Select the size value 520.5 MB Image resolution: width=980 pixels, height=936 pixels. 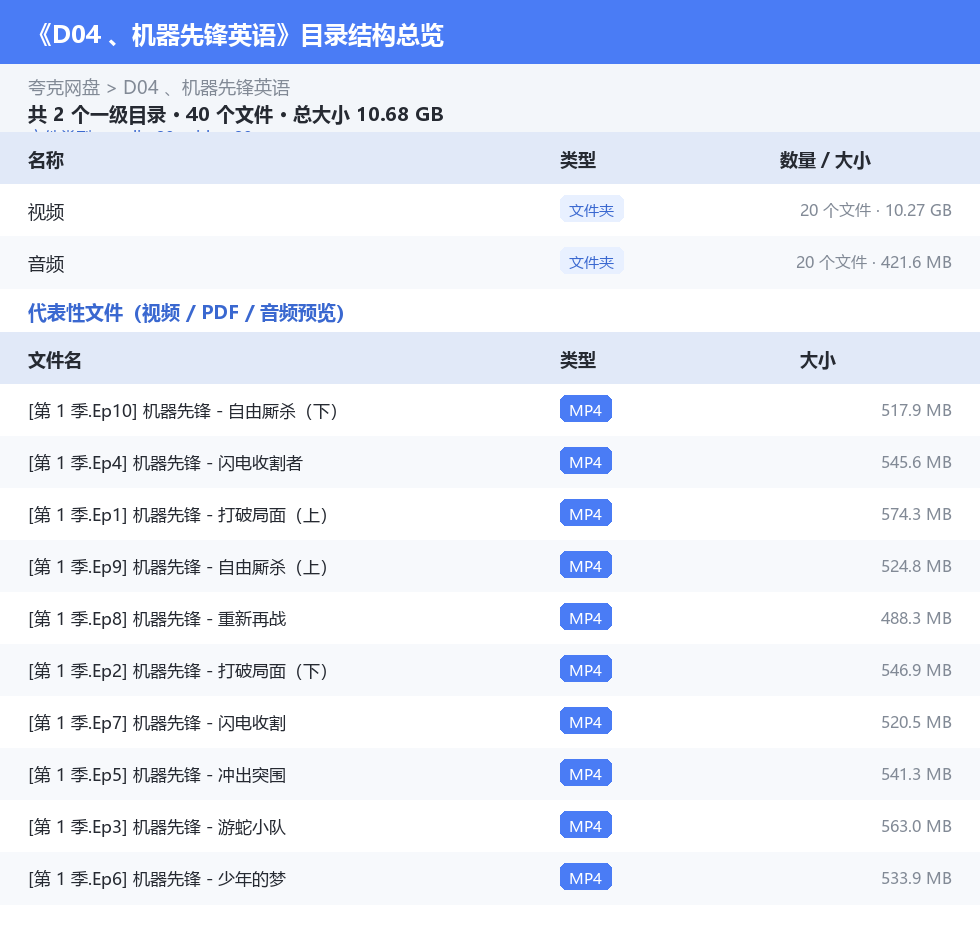coord(916,722)
